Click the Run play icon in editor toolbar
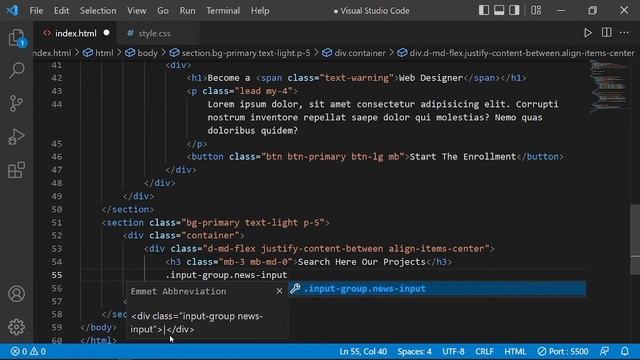The height and width of the screenshot is (360, 640). 587,33
